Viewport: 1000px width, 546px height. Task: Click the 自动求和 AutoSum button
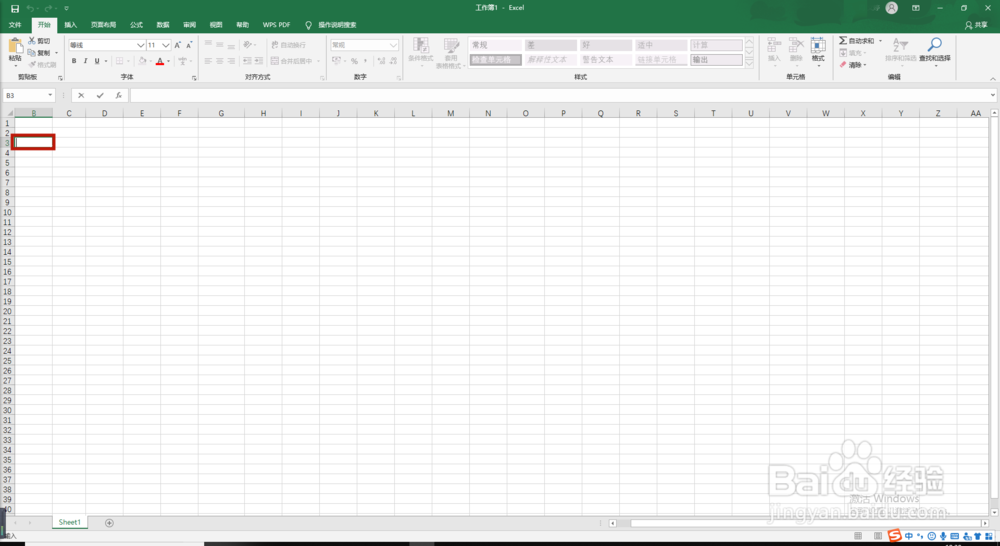[857, 41]
